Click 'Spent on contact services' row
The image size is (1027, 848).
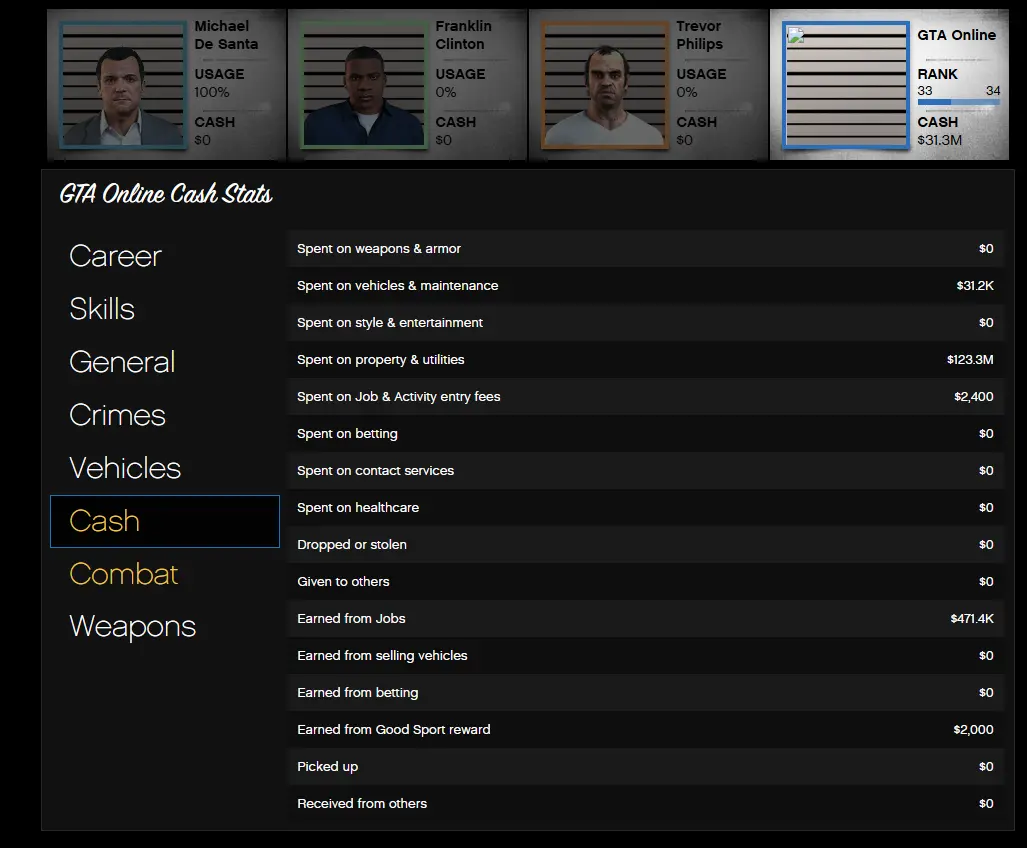pos(645,471)
